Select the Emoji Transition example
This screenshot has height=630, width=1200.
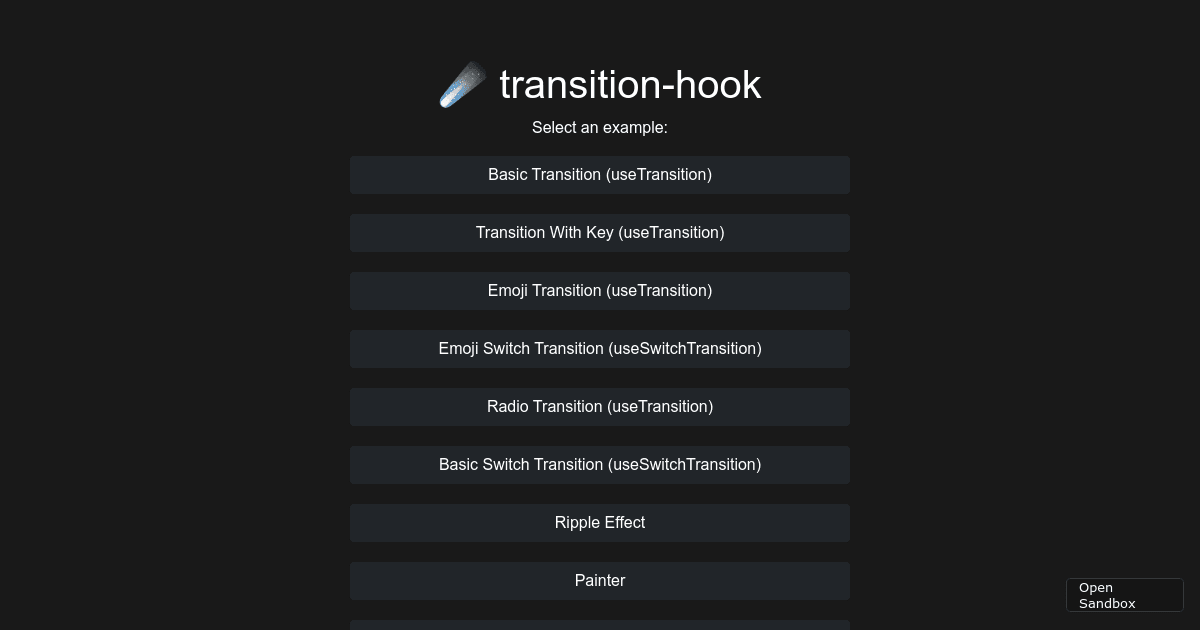coord(600,290)
